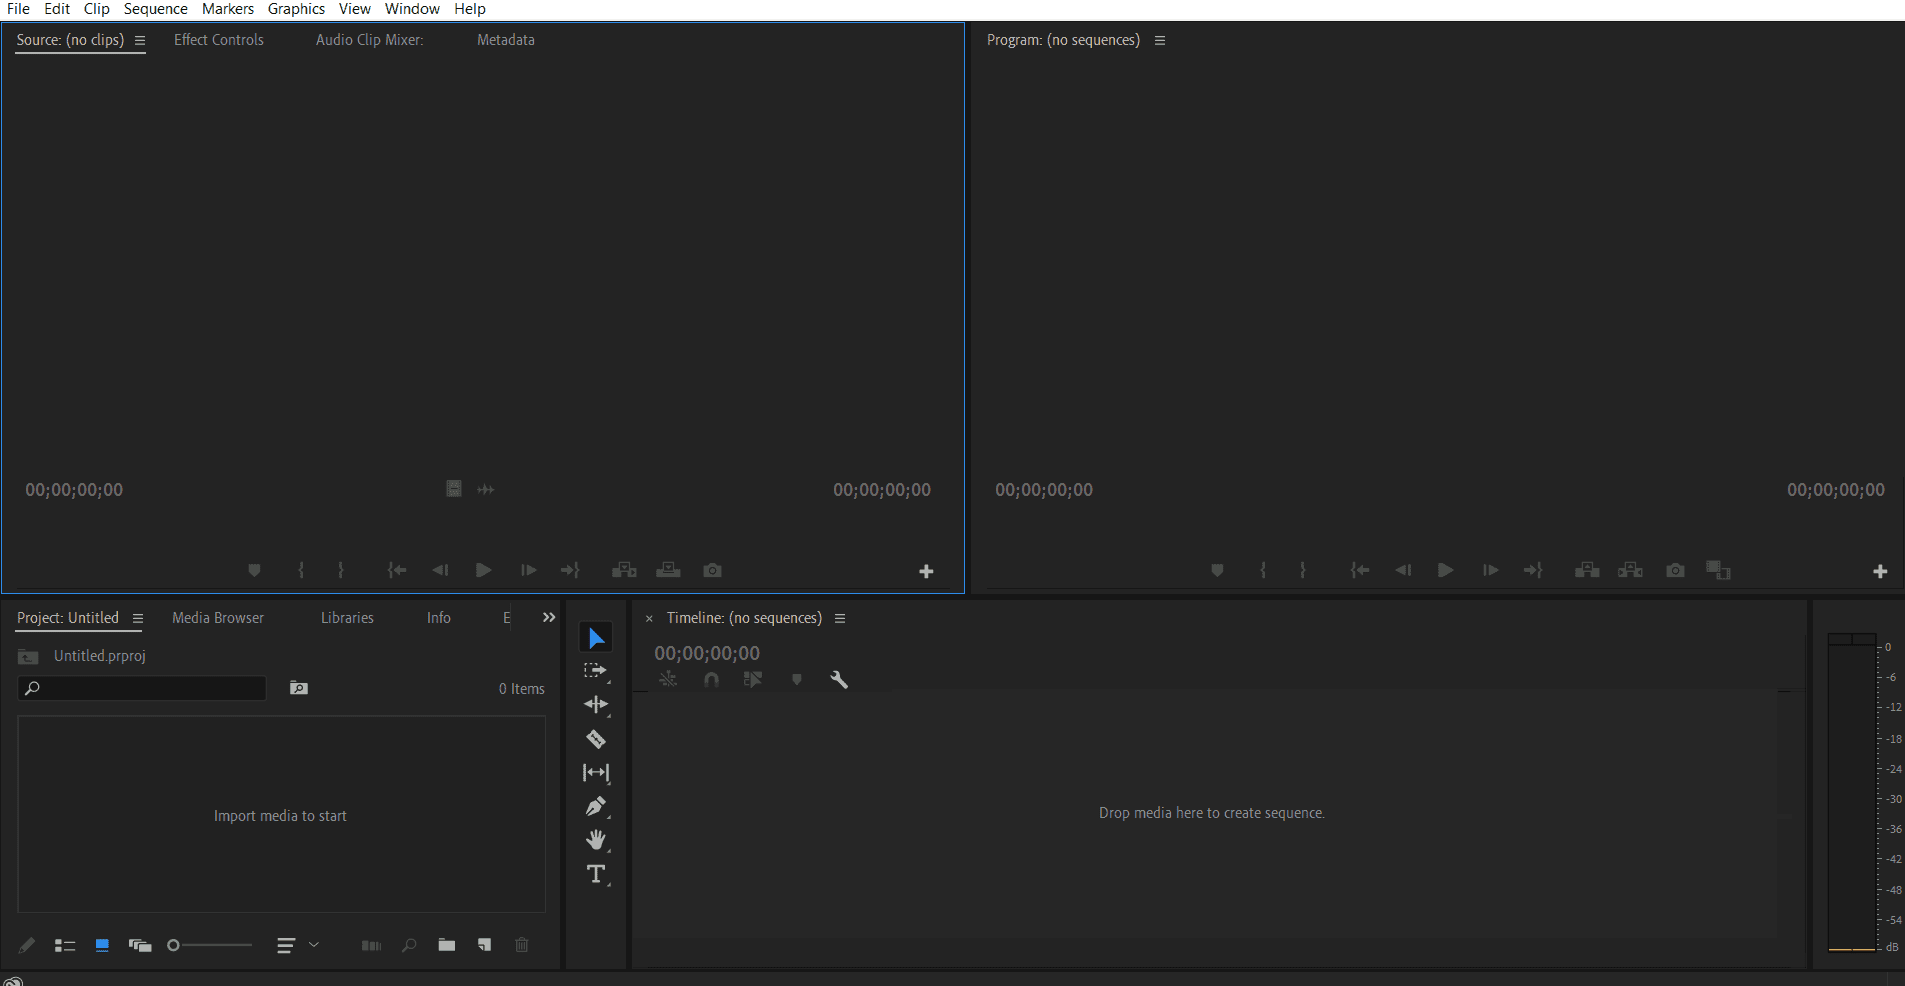
Task: Toggle insert sequences as nests option
Action: coord(668,680)
